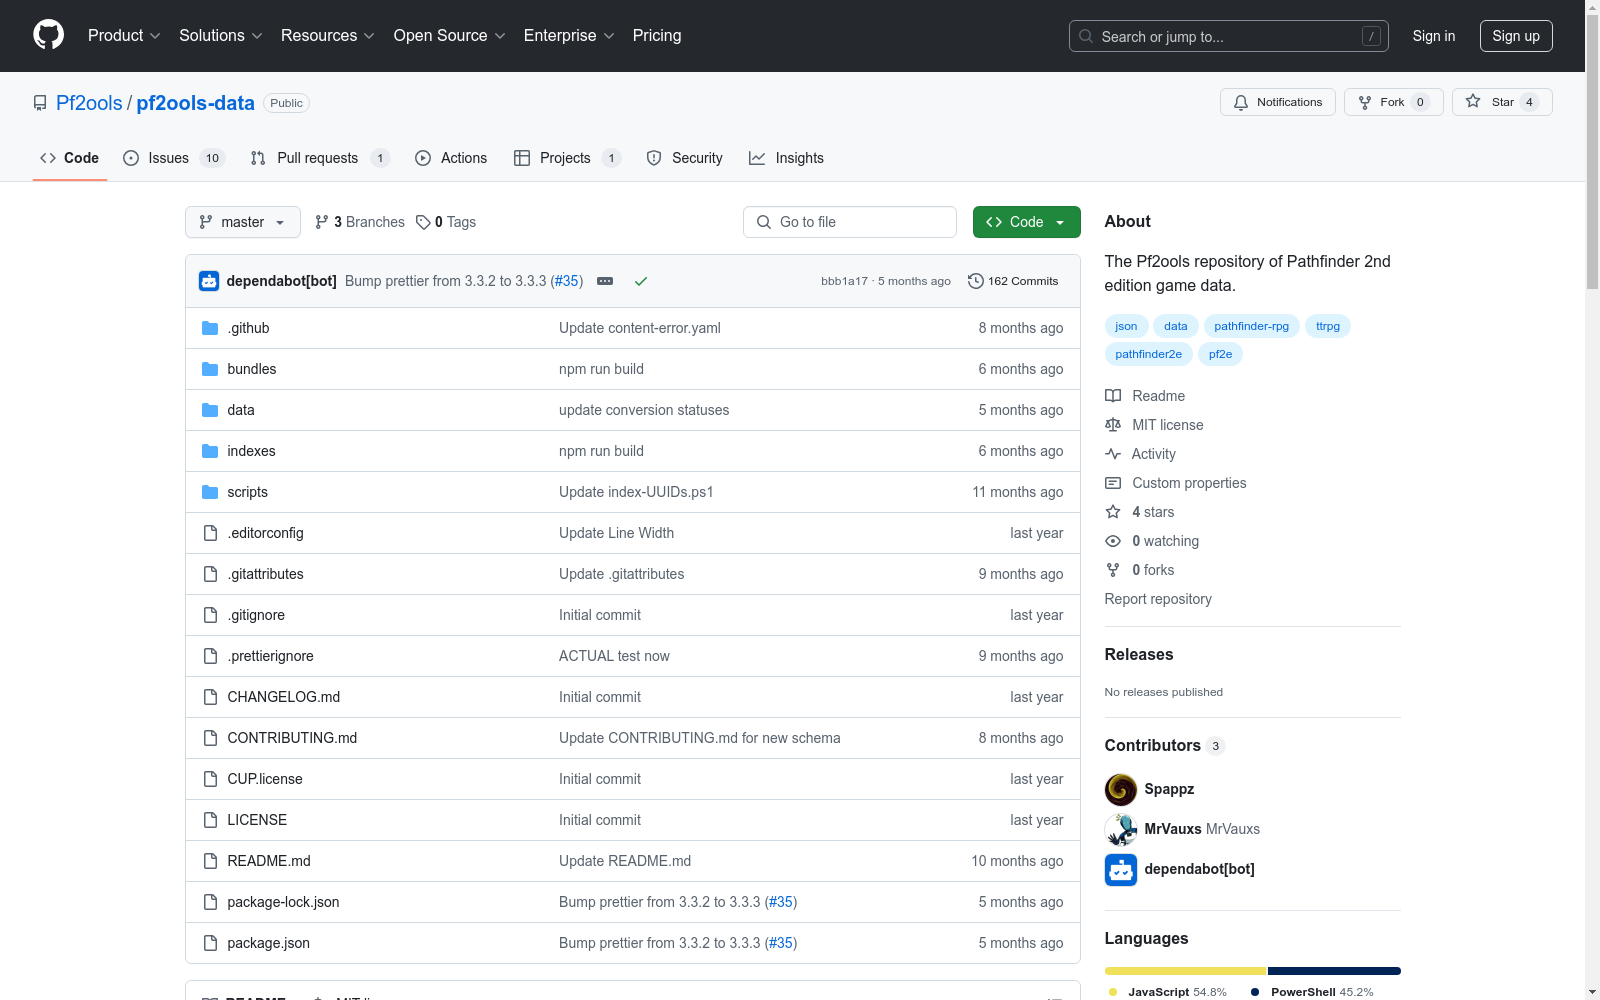View the 3 Branches link
The image size is (1600, 1000).
(360, 222)
